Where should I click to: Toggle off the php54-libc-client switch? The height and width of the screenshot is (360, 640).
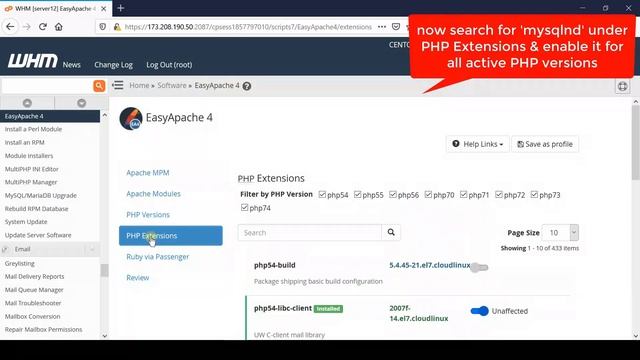[479, 311]
